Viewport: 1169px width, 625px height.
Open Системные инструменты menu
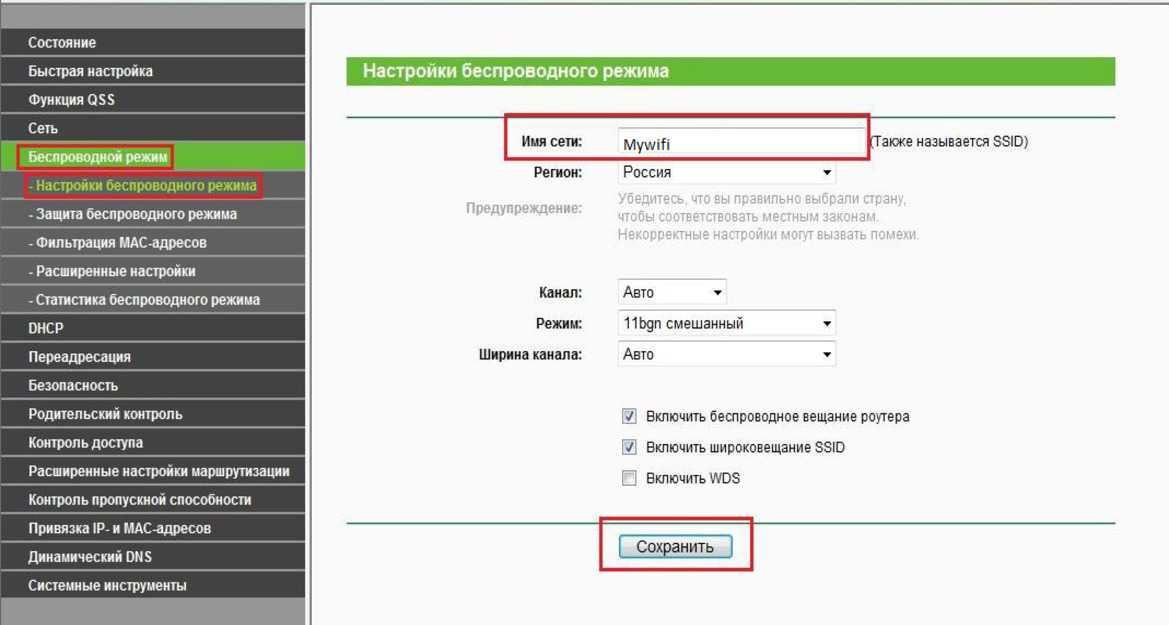pos(107,586)
